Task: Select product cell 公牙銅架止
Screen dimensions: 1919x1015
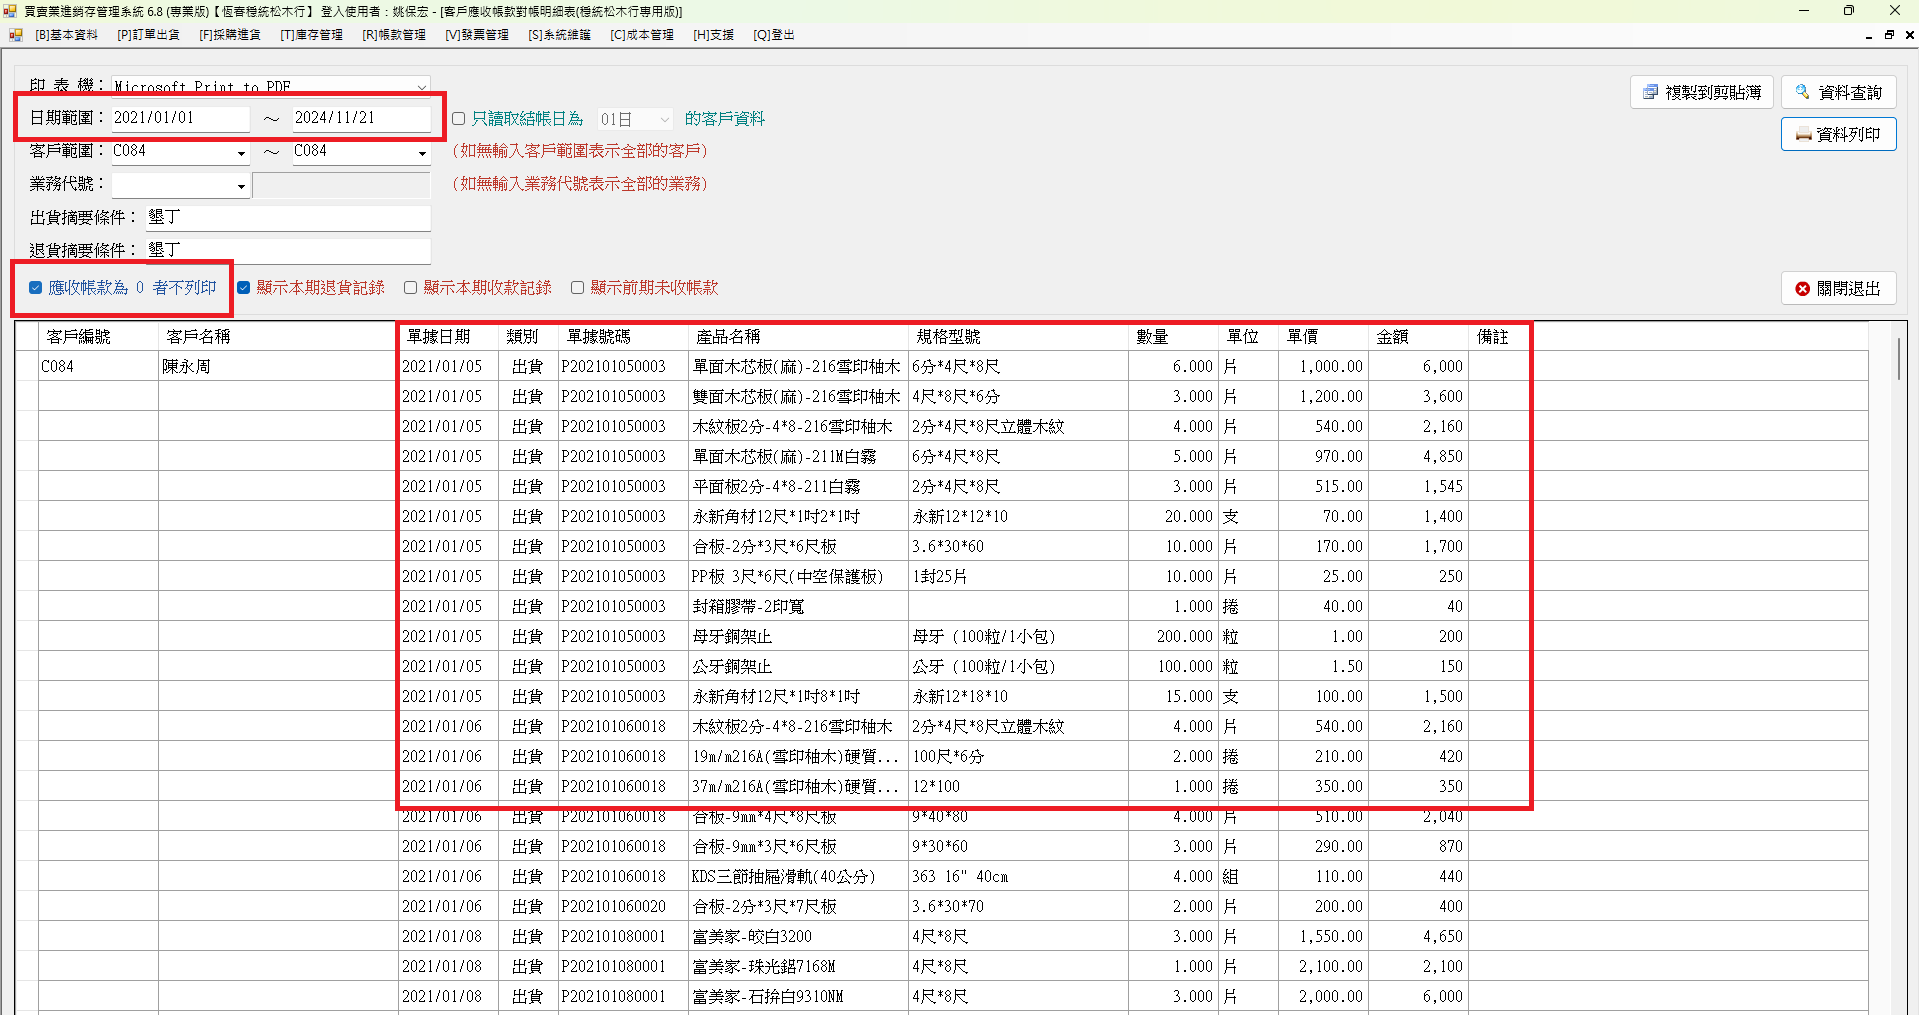Action: (x=799, y=667)
